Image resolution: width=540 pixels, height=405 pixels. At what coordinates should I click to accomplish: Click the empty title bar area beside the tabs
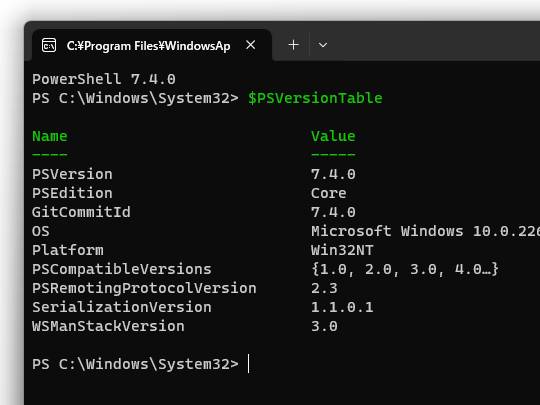[x=434, y=43]
